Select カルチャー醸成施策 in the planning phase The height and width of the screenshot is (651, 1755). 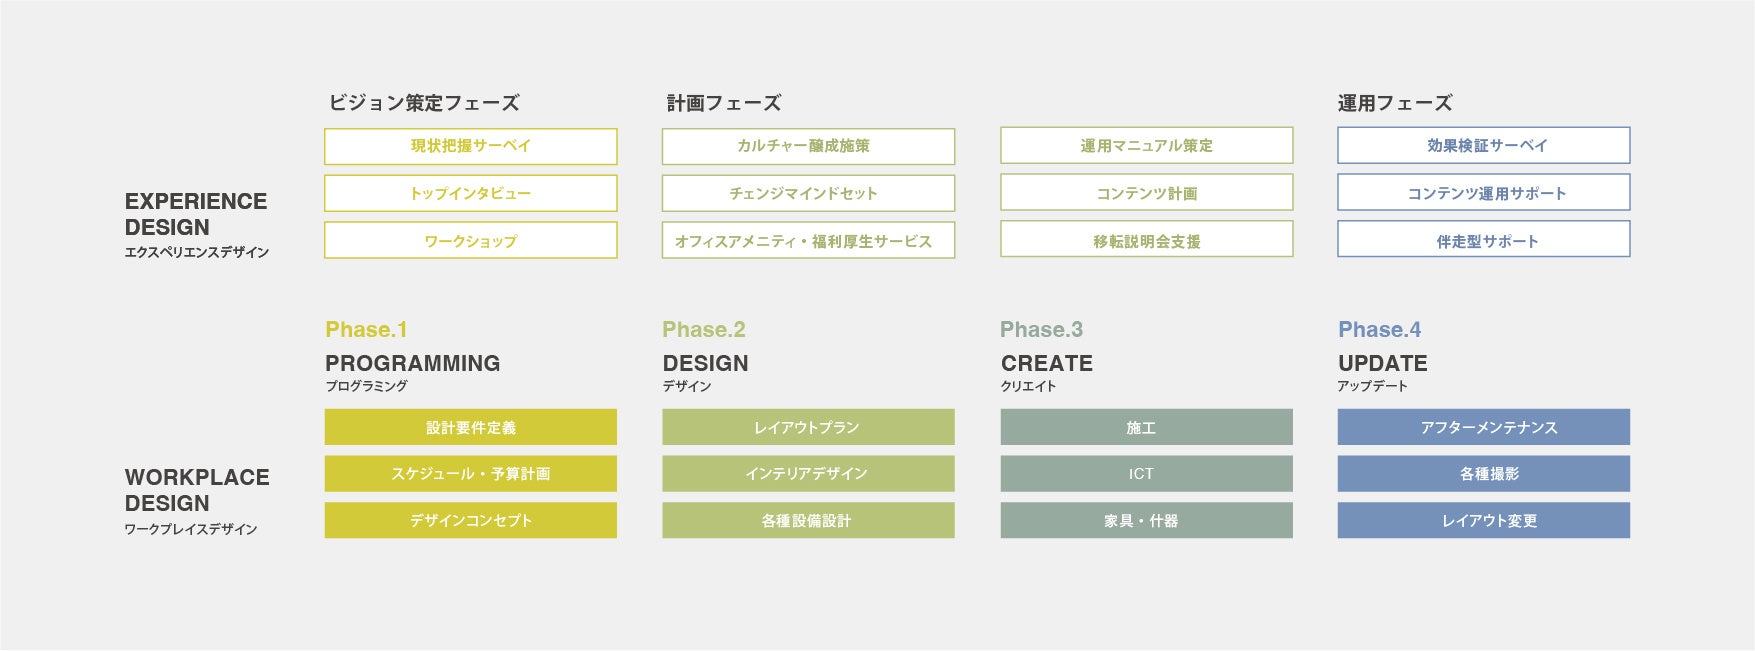pos(808,146)
